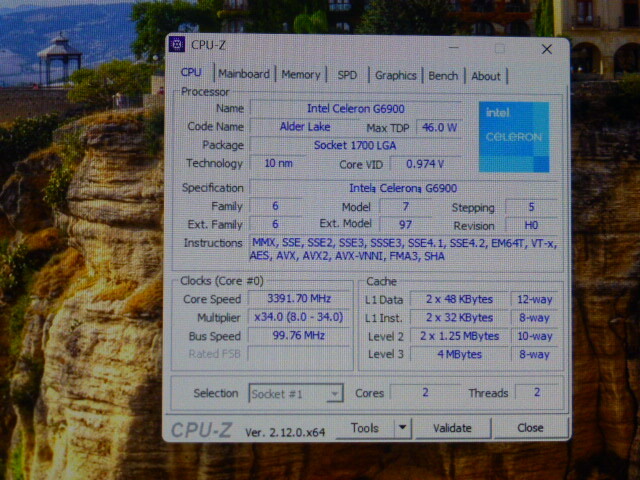This screenshot has width=640, height=480.
Task: Switch to the Bench tab
Action: [443, 76]
